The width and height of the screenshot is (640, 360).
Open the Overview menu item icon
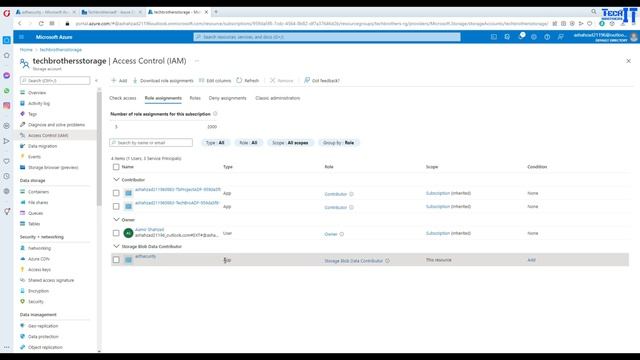click(22, 93)
